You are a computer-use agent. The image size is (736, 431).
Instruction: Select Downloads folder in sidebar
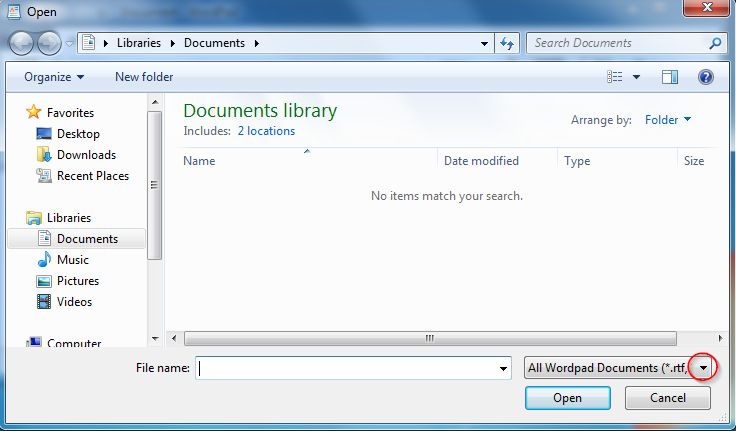coord(86,155)
